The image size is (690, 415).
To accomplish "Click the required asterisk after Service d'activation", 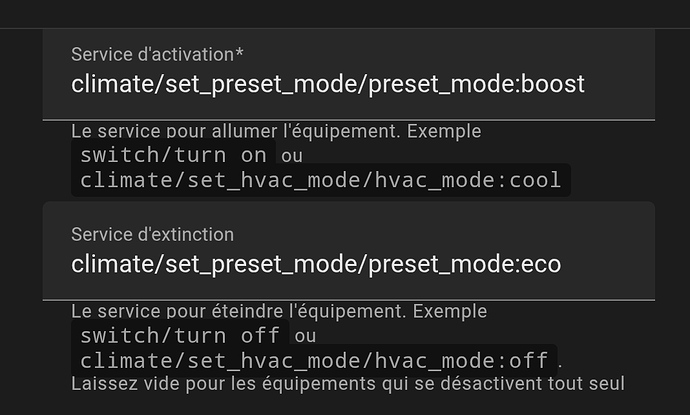I will pyautogui.click(x=239, y=53).
